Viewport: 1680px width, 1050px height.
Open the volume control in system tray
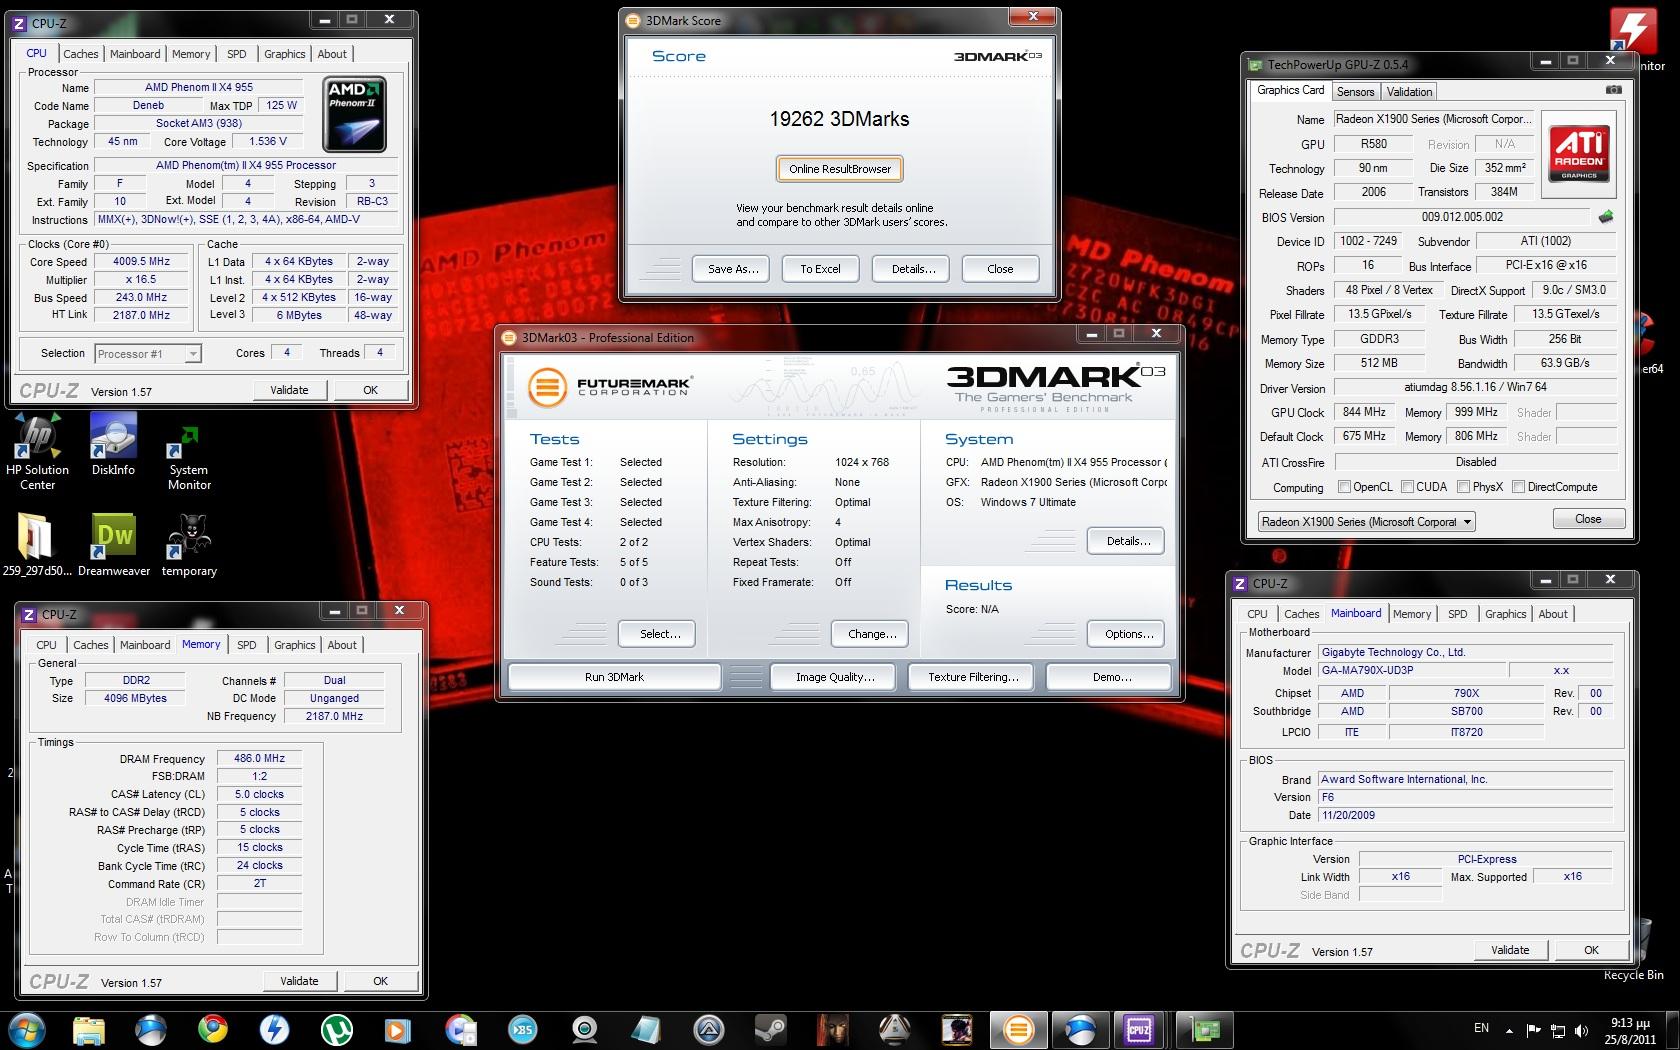(x=1581, y=1030)
